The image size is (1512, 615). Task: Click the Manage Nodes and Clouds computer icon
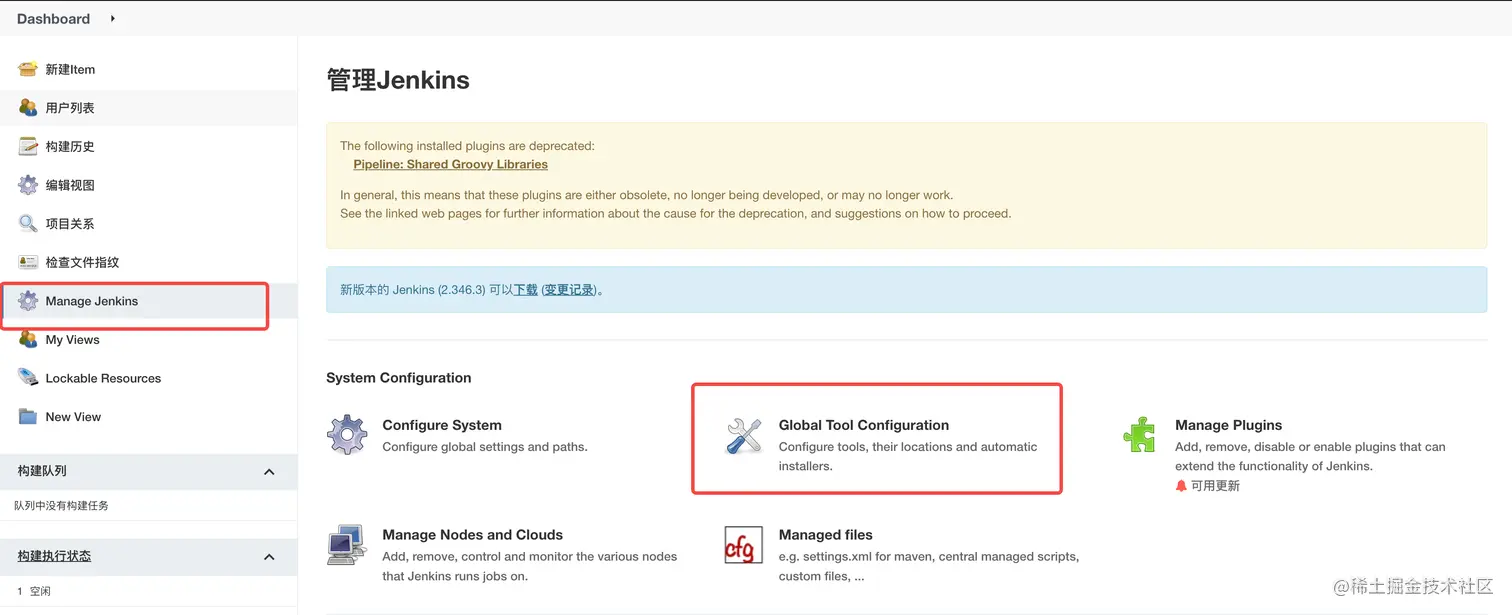pos(347,545)
